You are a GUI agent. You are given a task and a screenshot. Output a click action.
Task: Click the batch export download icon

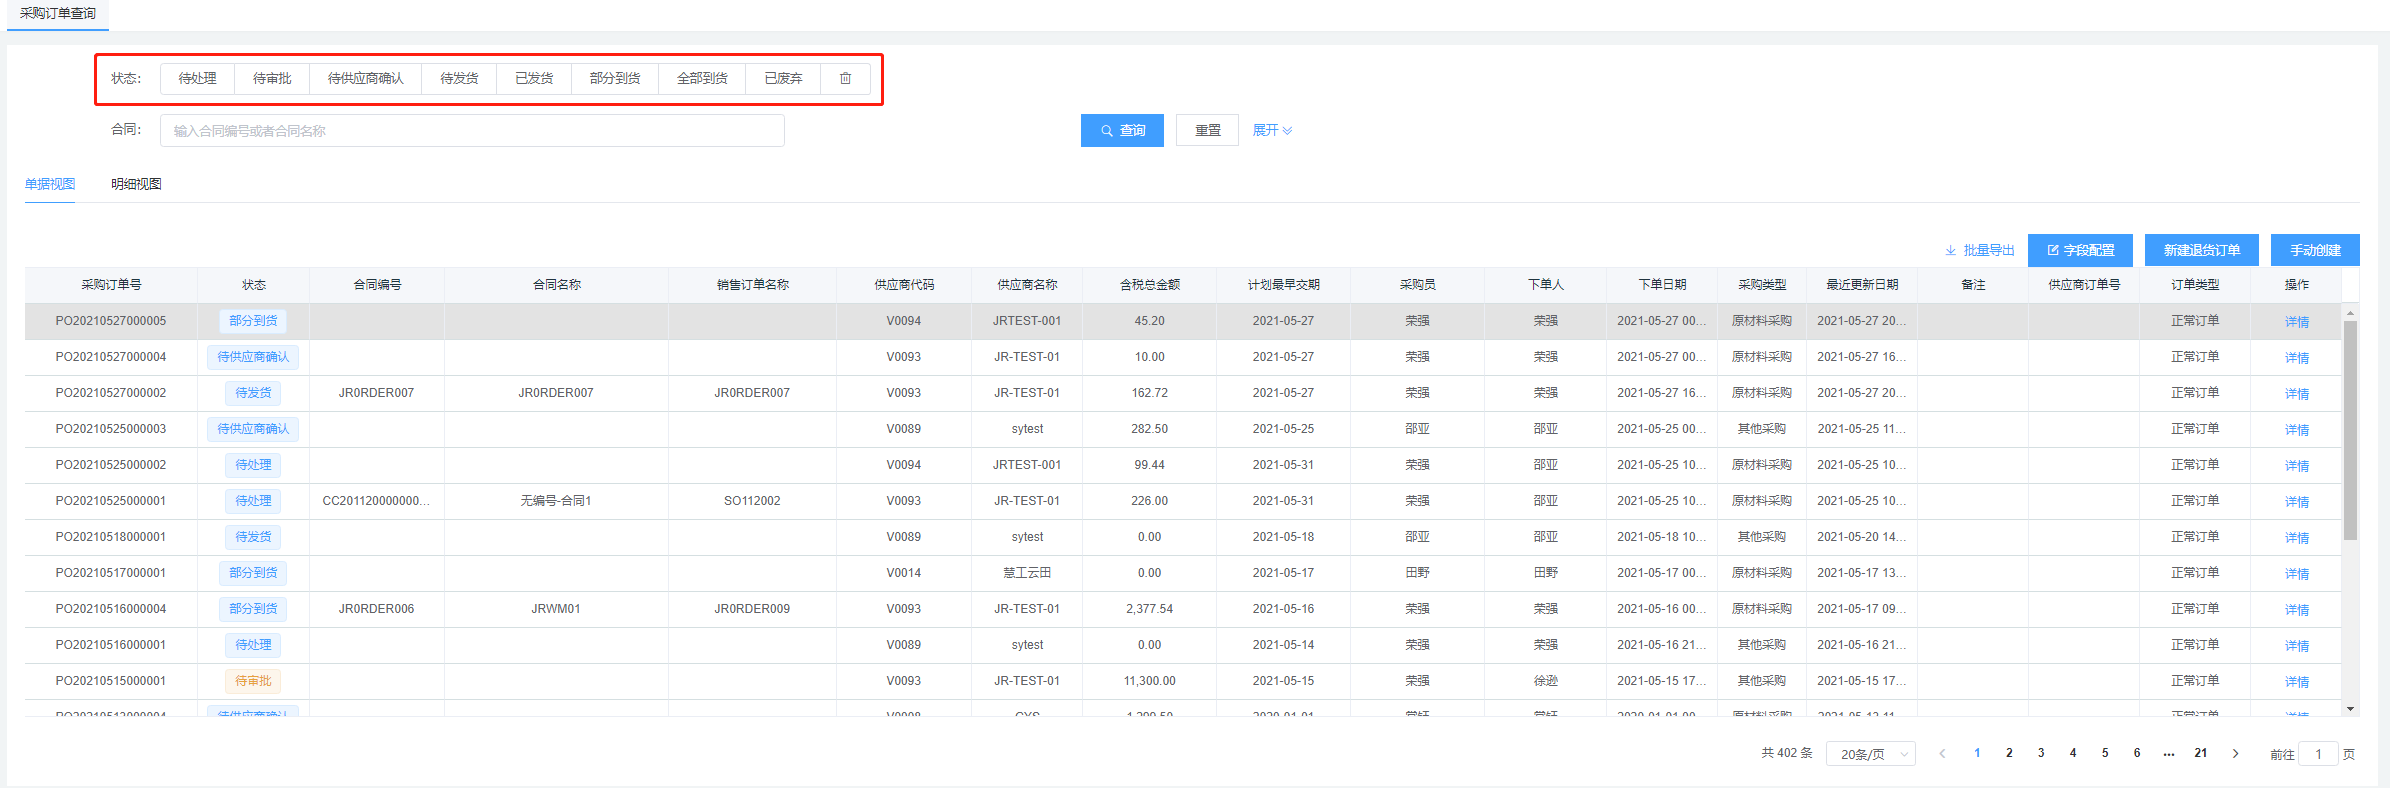pyautogui.click(x=1950, y=250)
